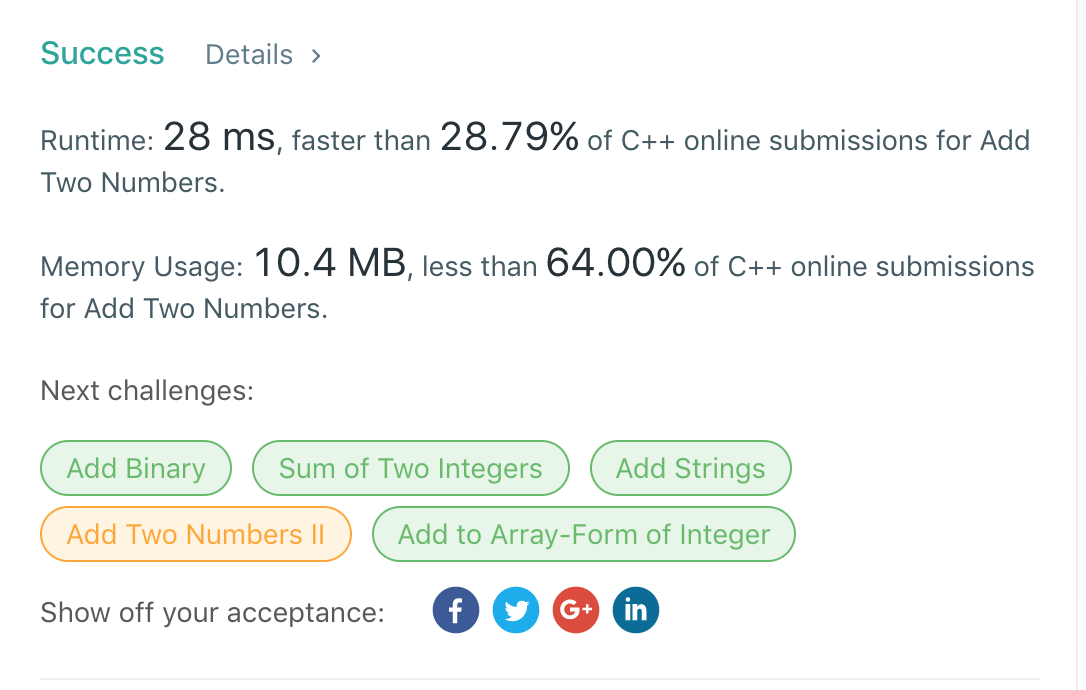The width and height of the screenshot is (1086, 690).
Task: Open the orange Add Two Numbers II challenge
Action: (196, 534)
